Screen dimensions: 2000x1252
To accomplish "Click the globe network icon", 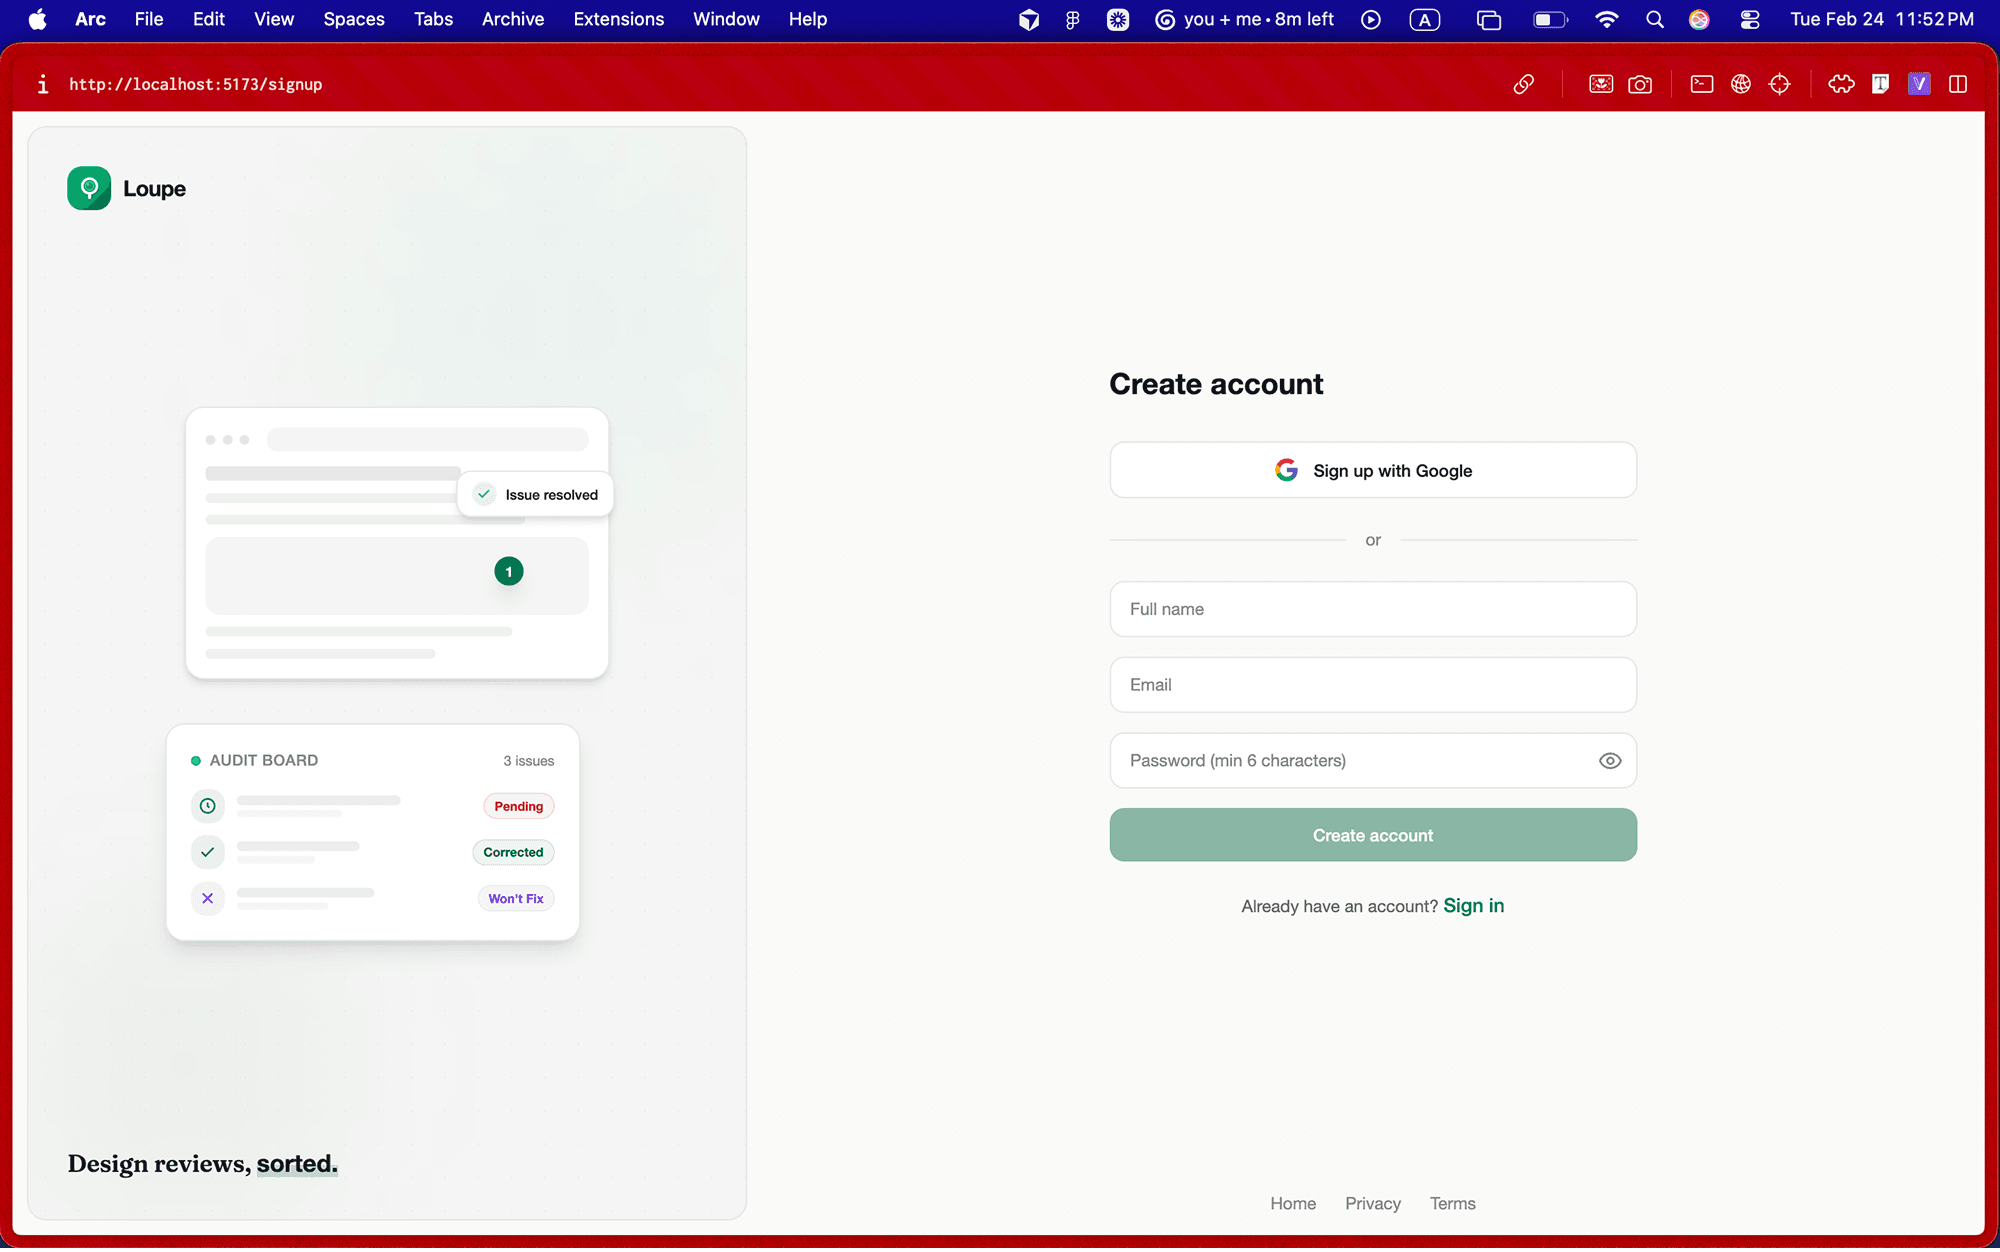I will (1741, 84).
